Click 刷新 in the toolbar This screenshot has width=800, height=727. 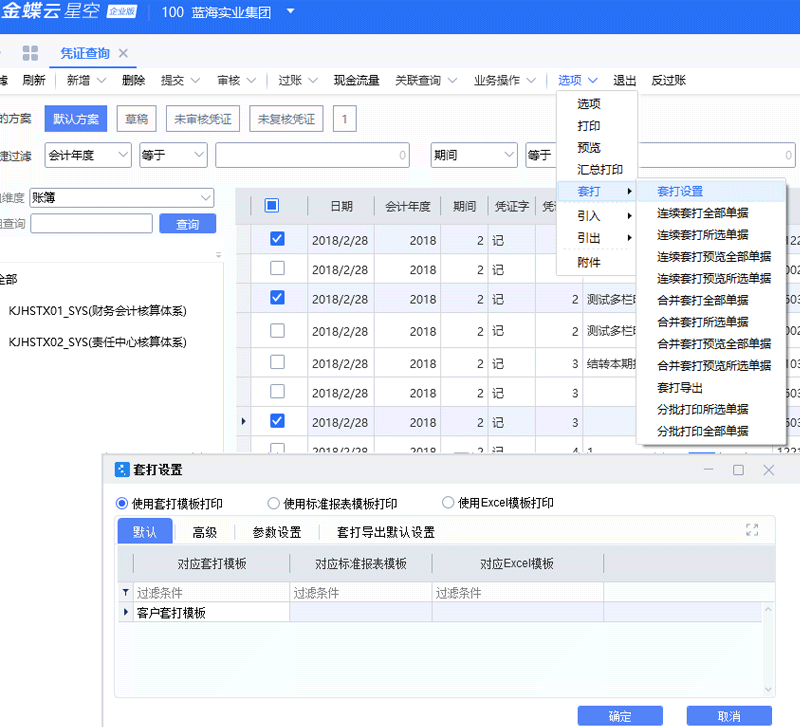[x=34, y=80]
